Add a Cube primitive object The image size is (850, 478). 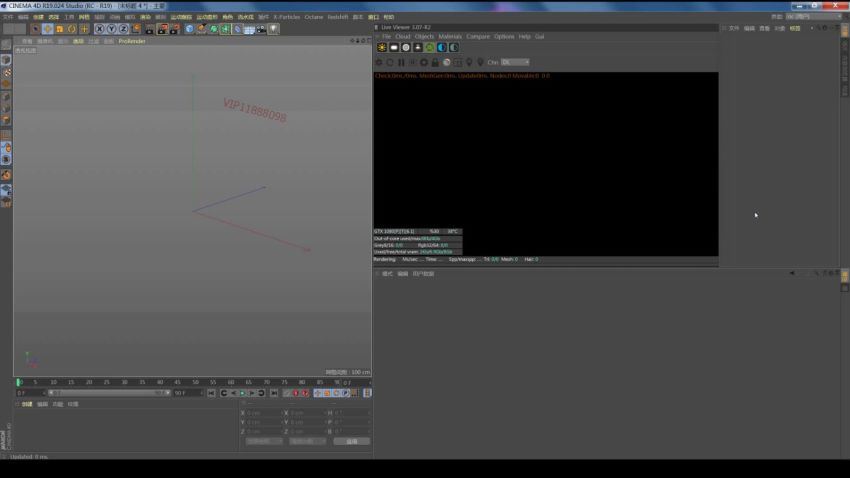coord(189,29)
